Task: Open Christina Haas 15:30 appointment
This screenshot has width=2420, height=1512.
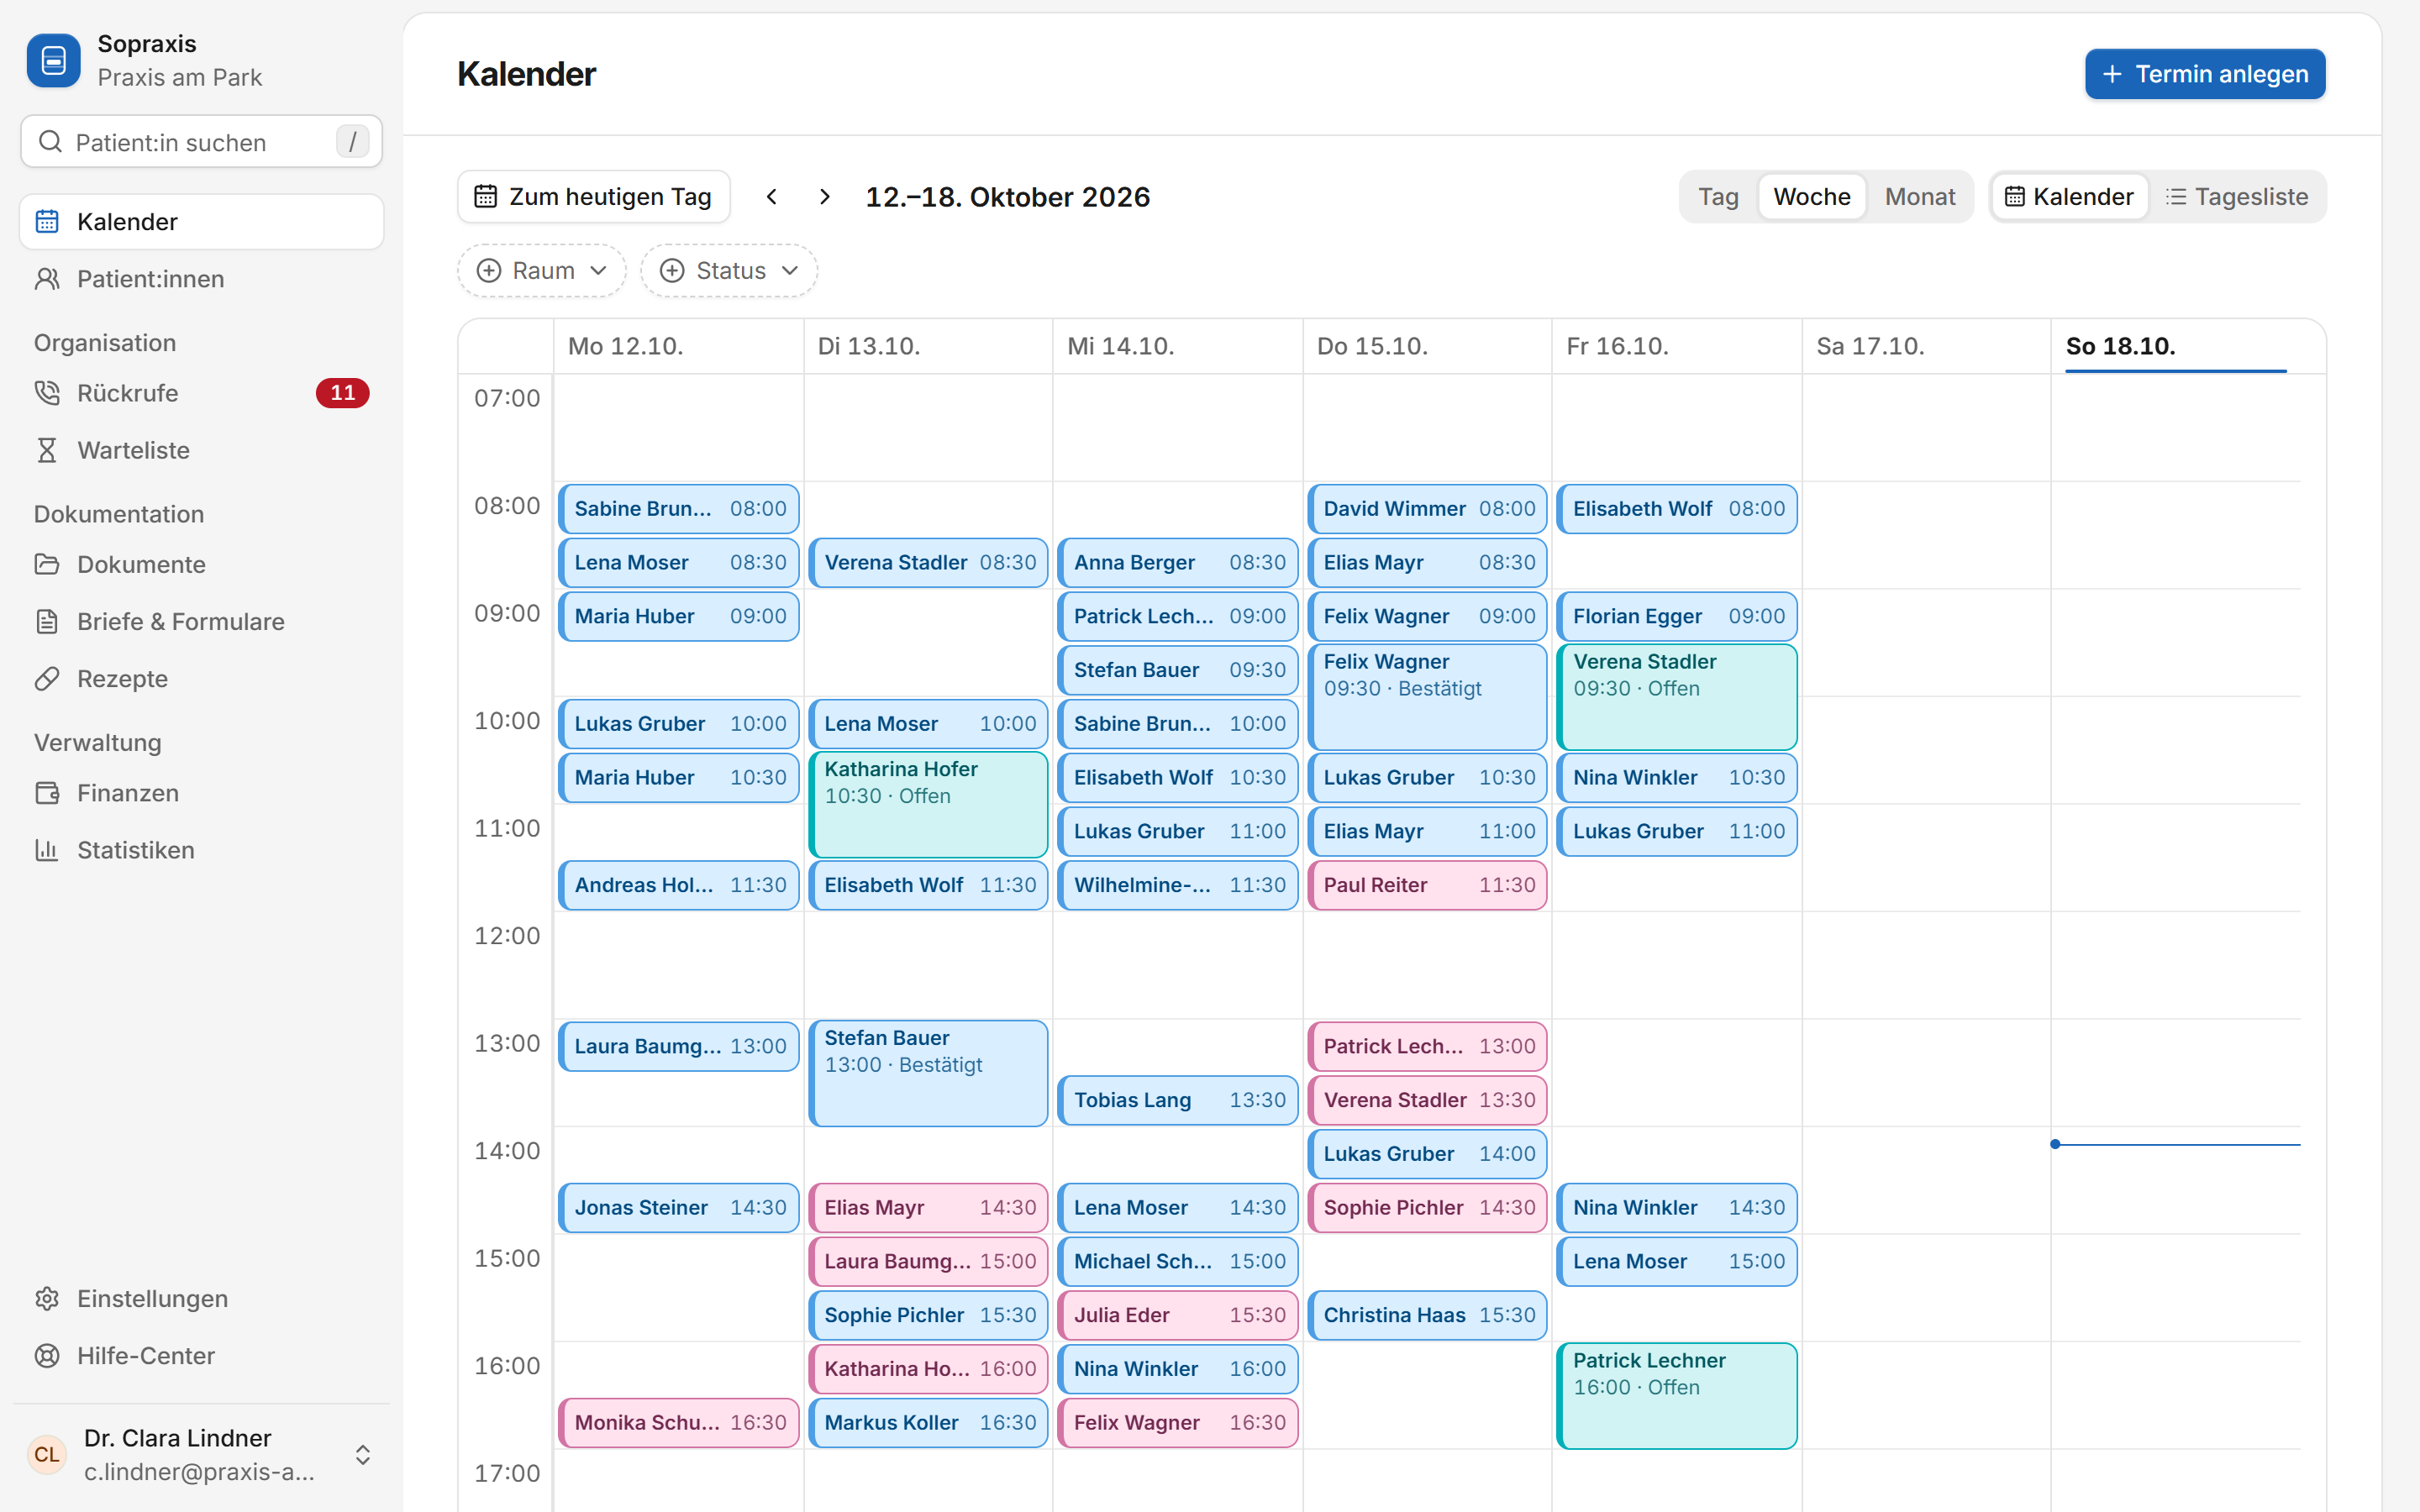Action: click(x=1427, y=1315)
